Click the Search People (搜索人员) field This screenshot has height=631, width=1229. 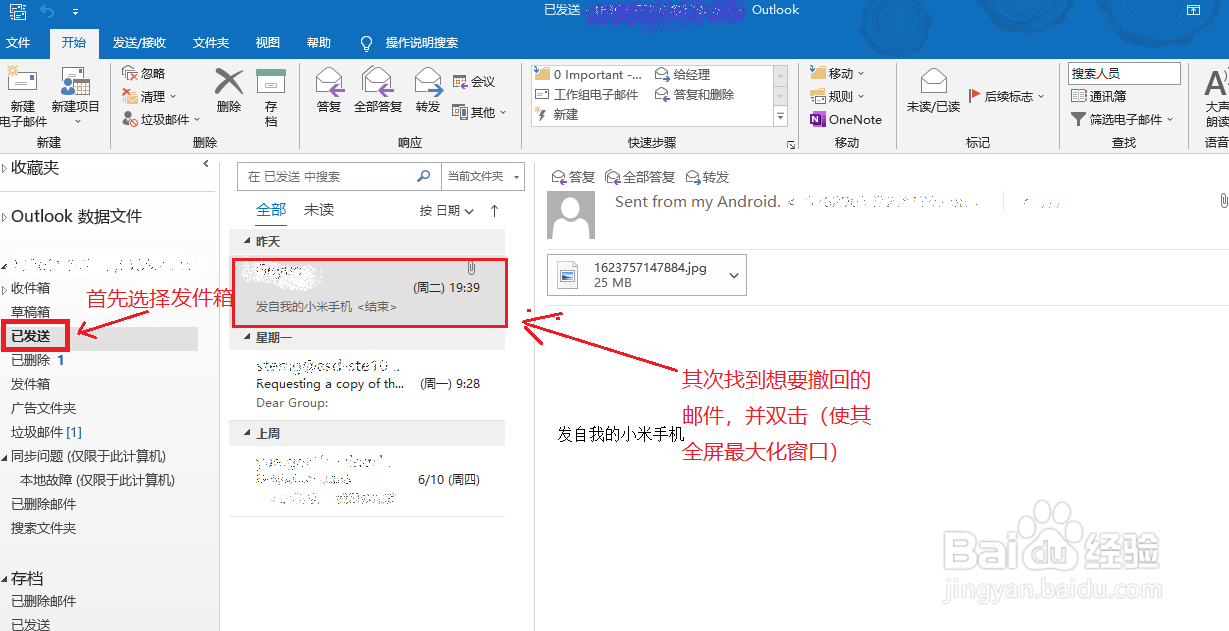click(x=1125, y=74)
